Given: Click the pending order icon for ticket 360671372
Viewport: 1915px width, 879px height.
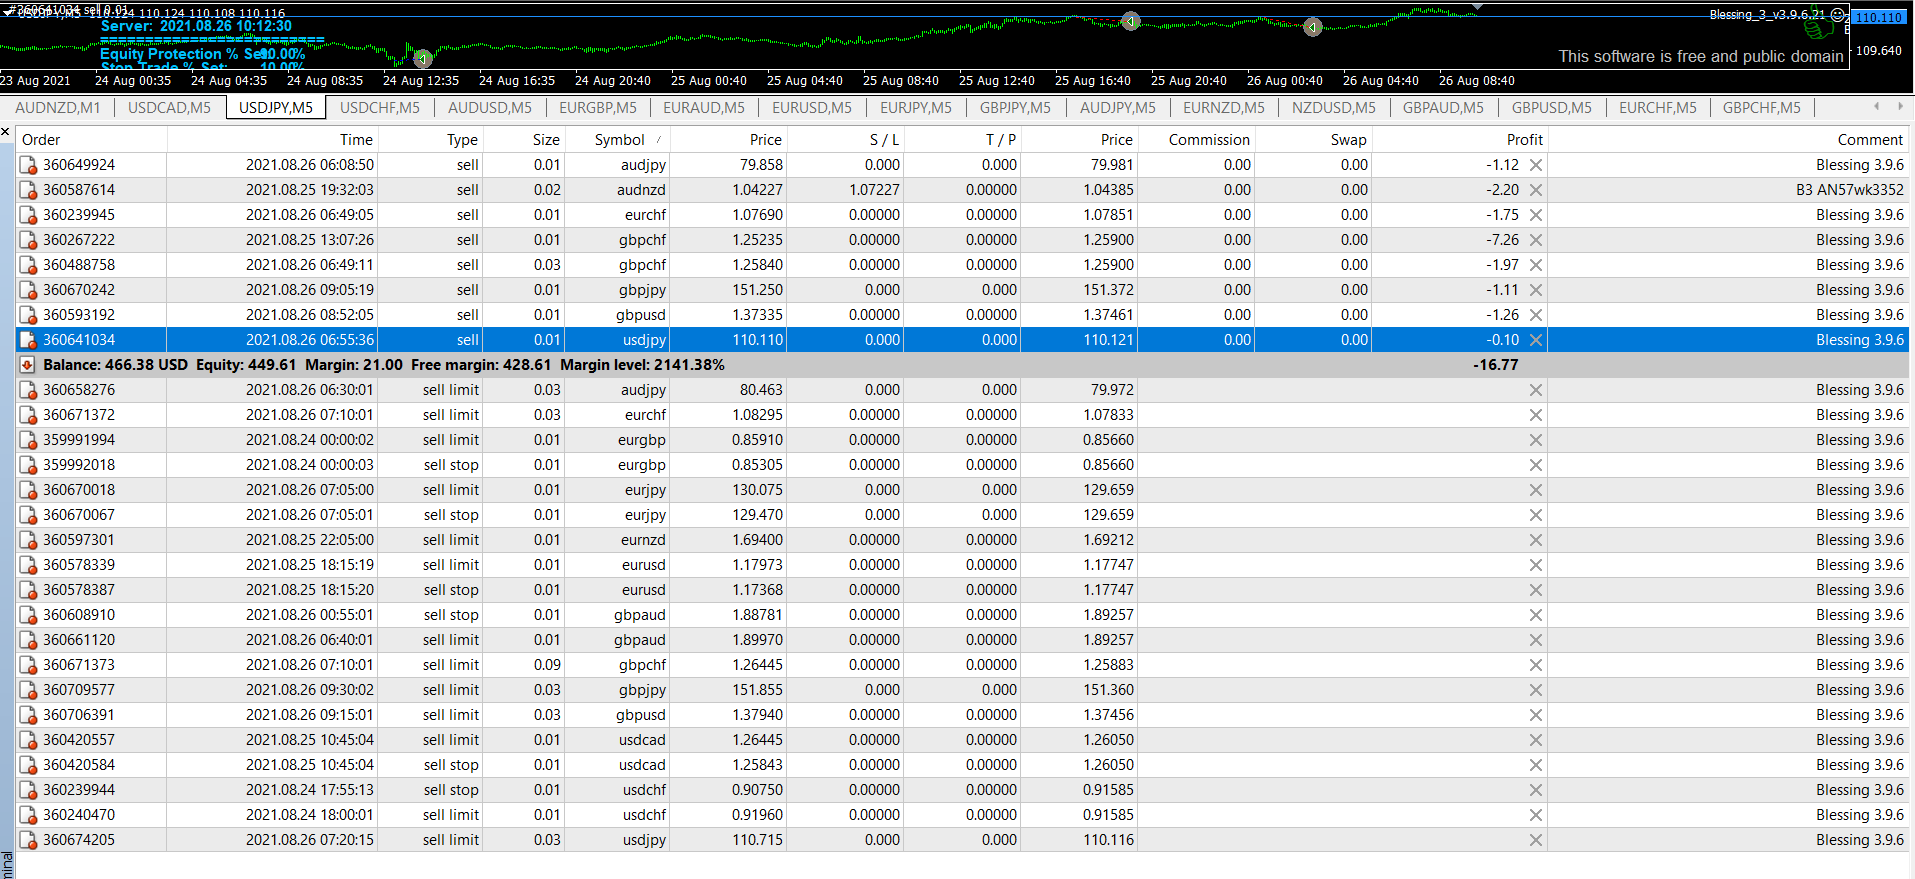Looking at the screenshot, I should (x=28, y=415).
